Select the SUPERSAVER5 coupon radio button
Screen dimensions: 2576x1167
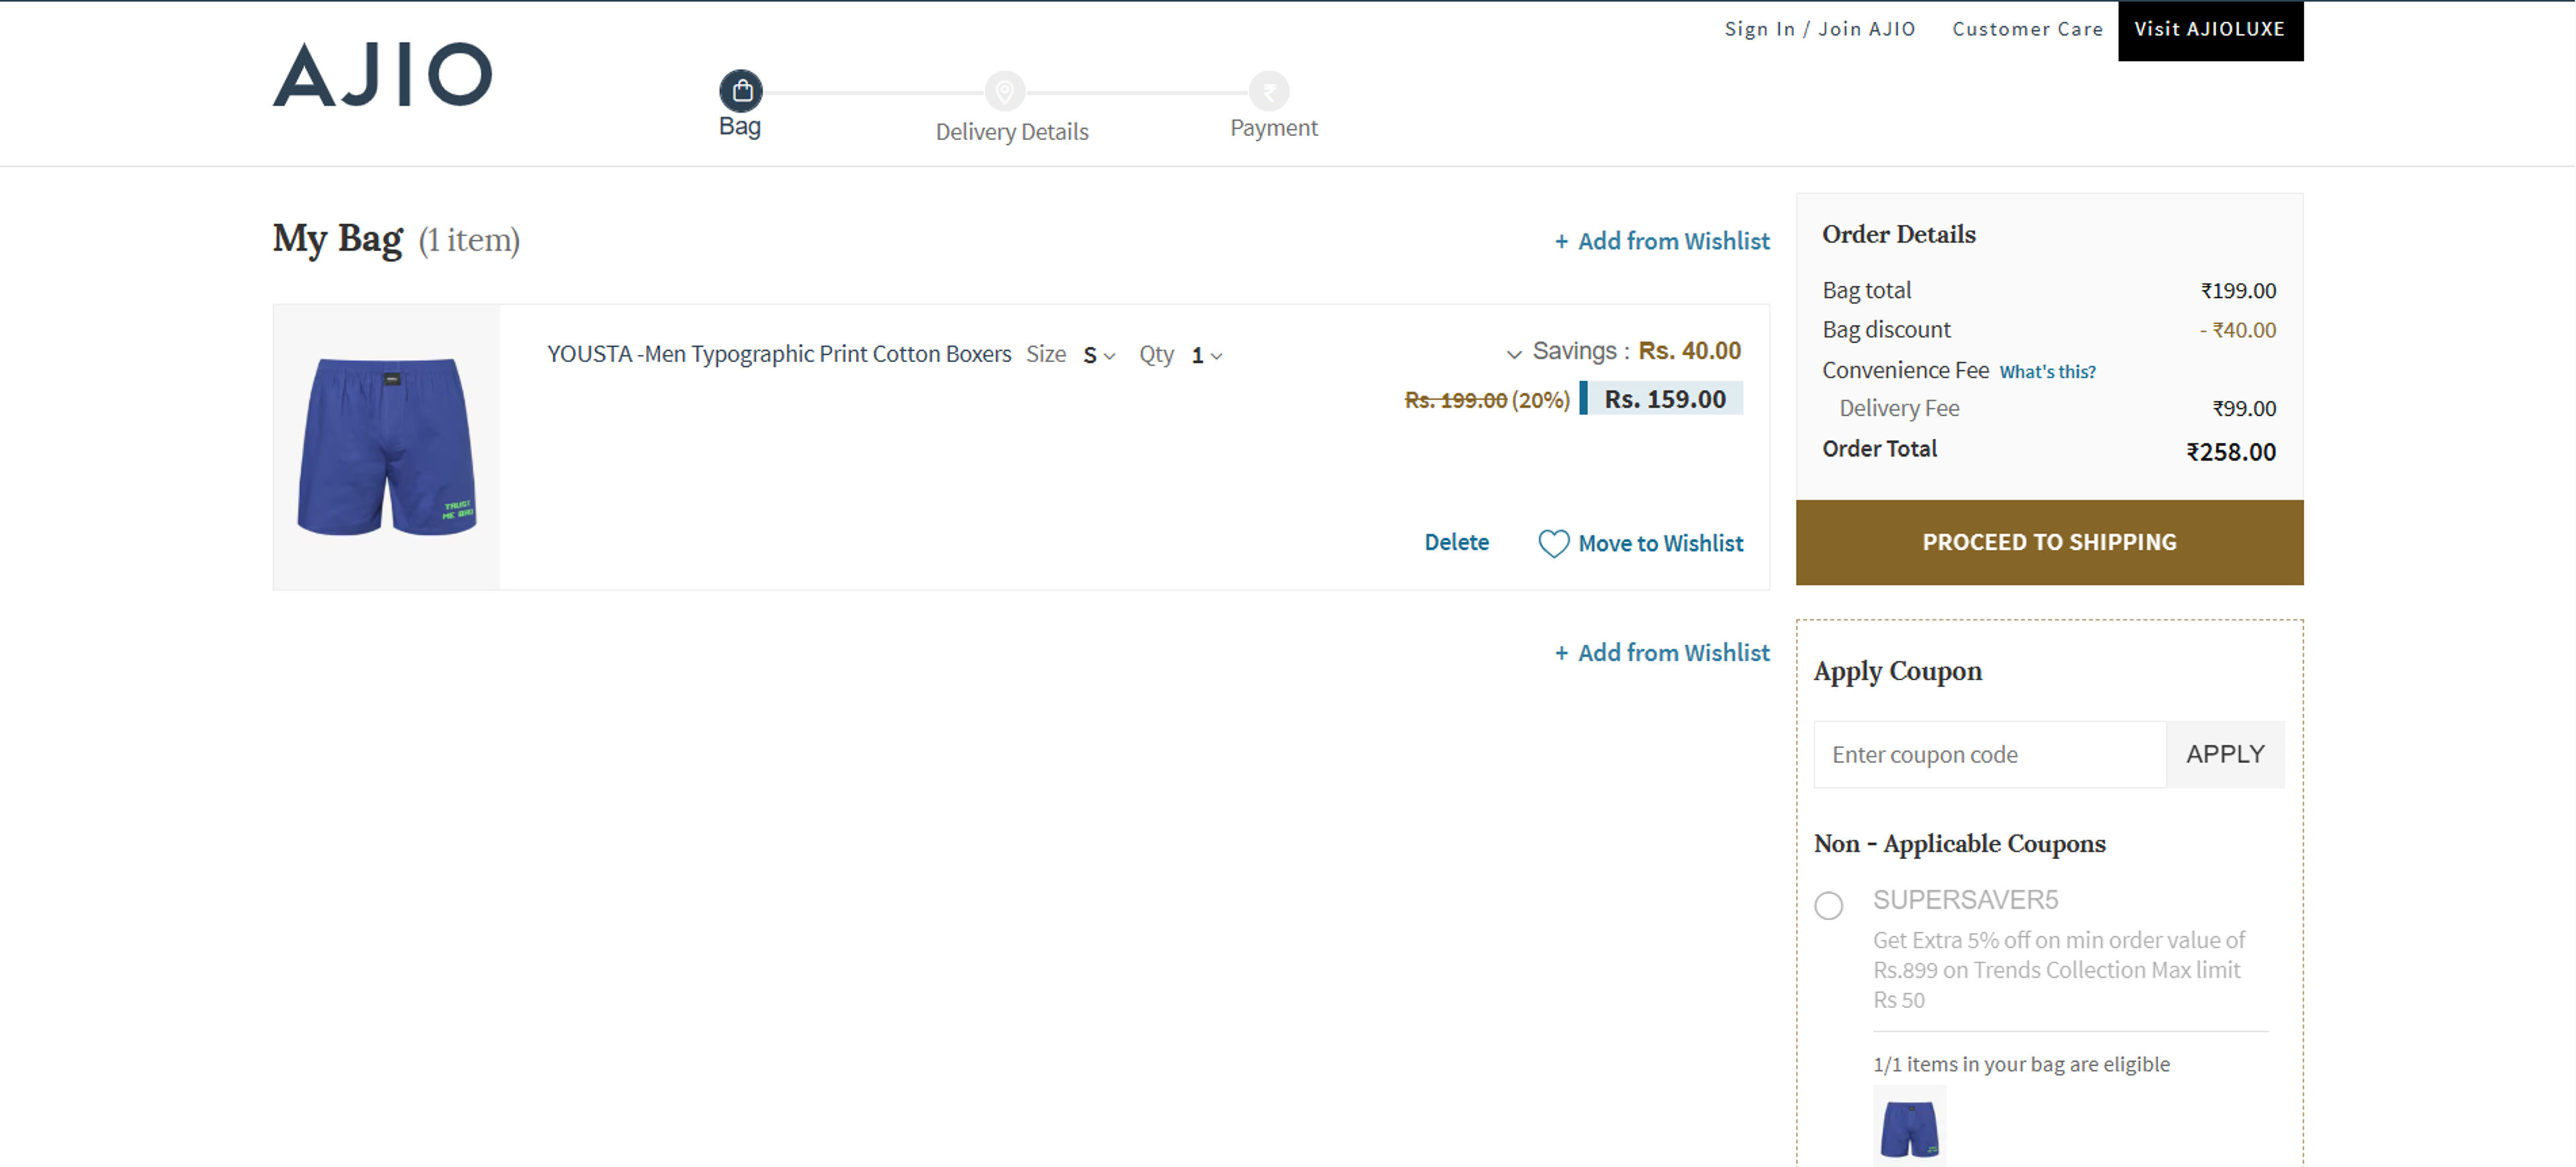(1830, 906)
